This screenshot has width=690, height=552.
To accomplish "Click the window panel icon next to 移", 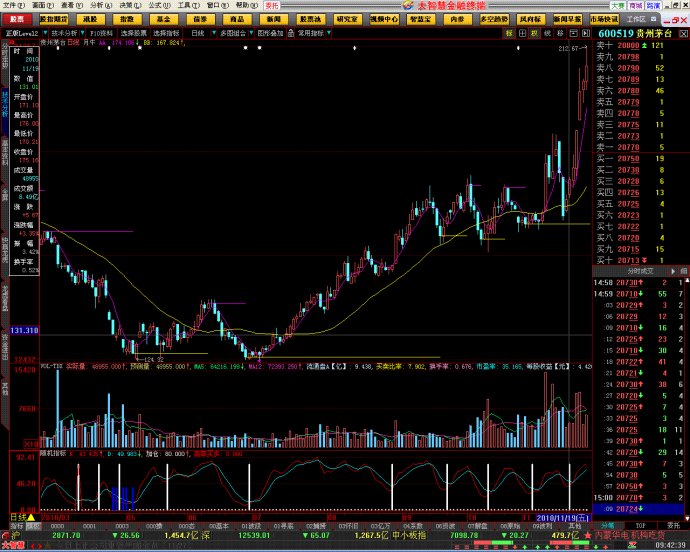I will click(573, 33).
